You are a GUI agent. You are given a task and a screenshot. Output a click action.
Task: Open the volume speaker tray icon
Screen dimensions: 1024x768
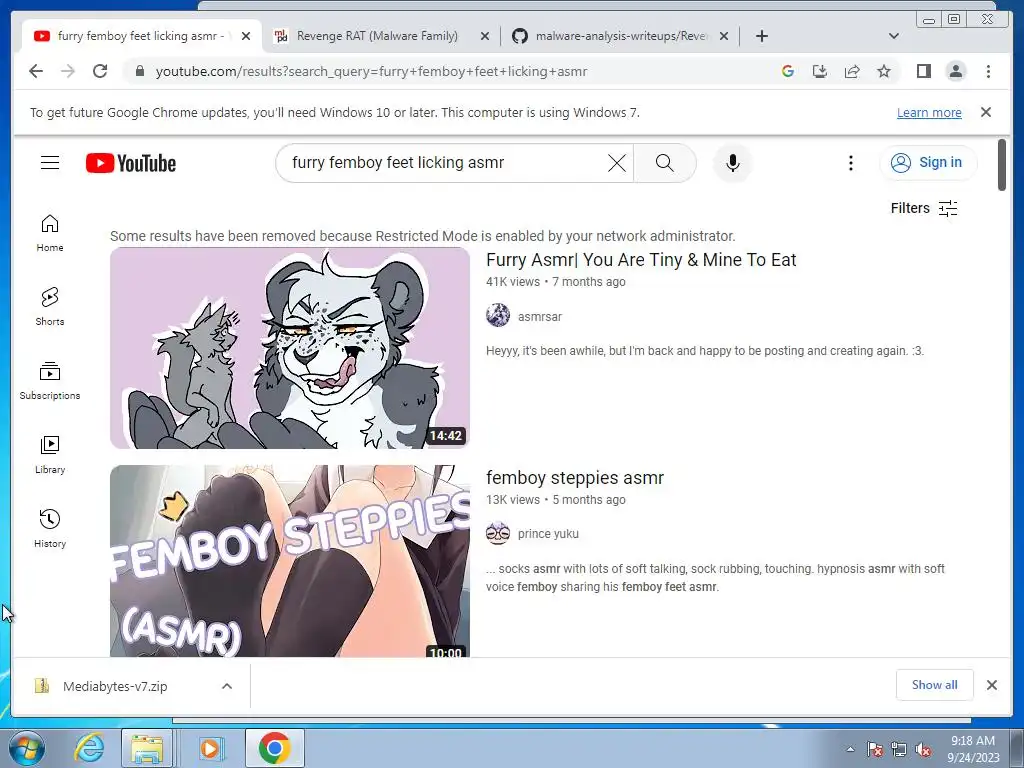coord(923,749)
